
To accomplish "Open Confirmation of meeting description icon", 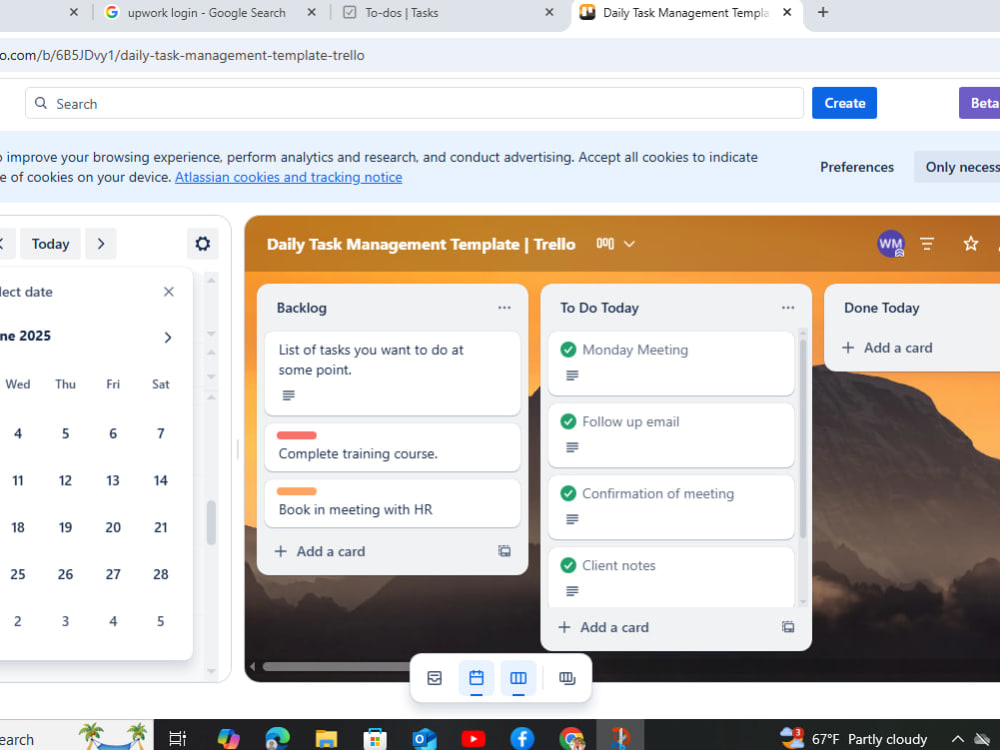I will coord(572,519).
